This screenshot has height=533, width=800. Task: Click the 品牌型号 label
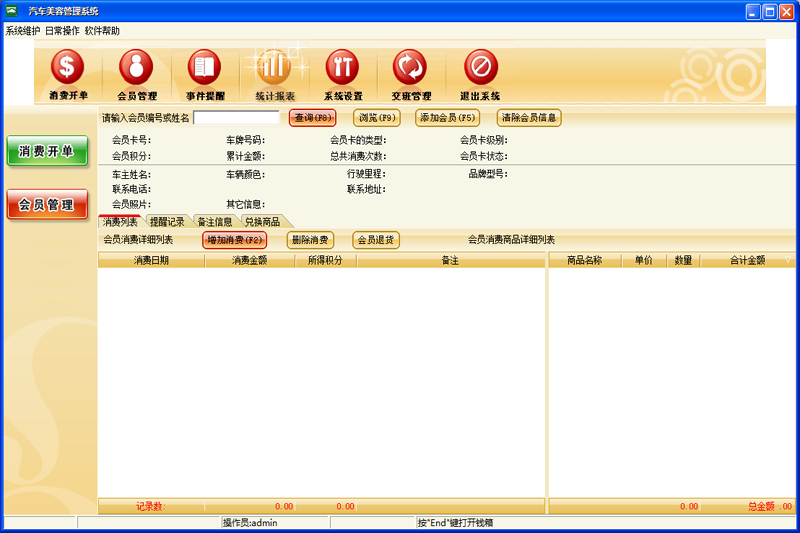(488, 174)
